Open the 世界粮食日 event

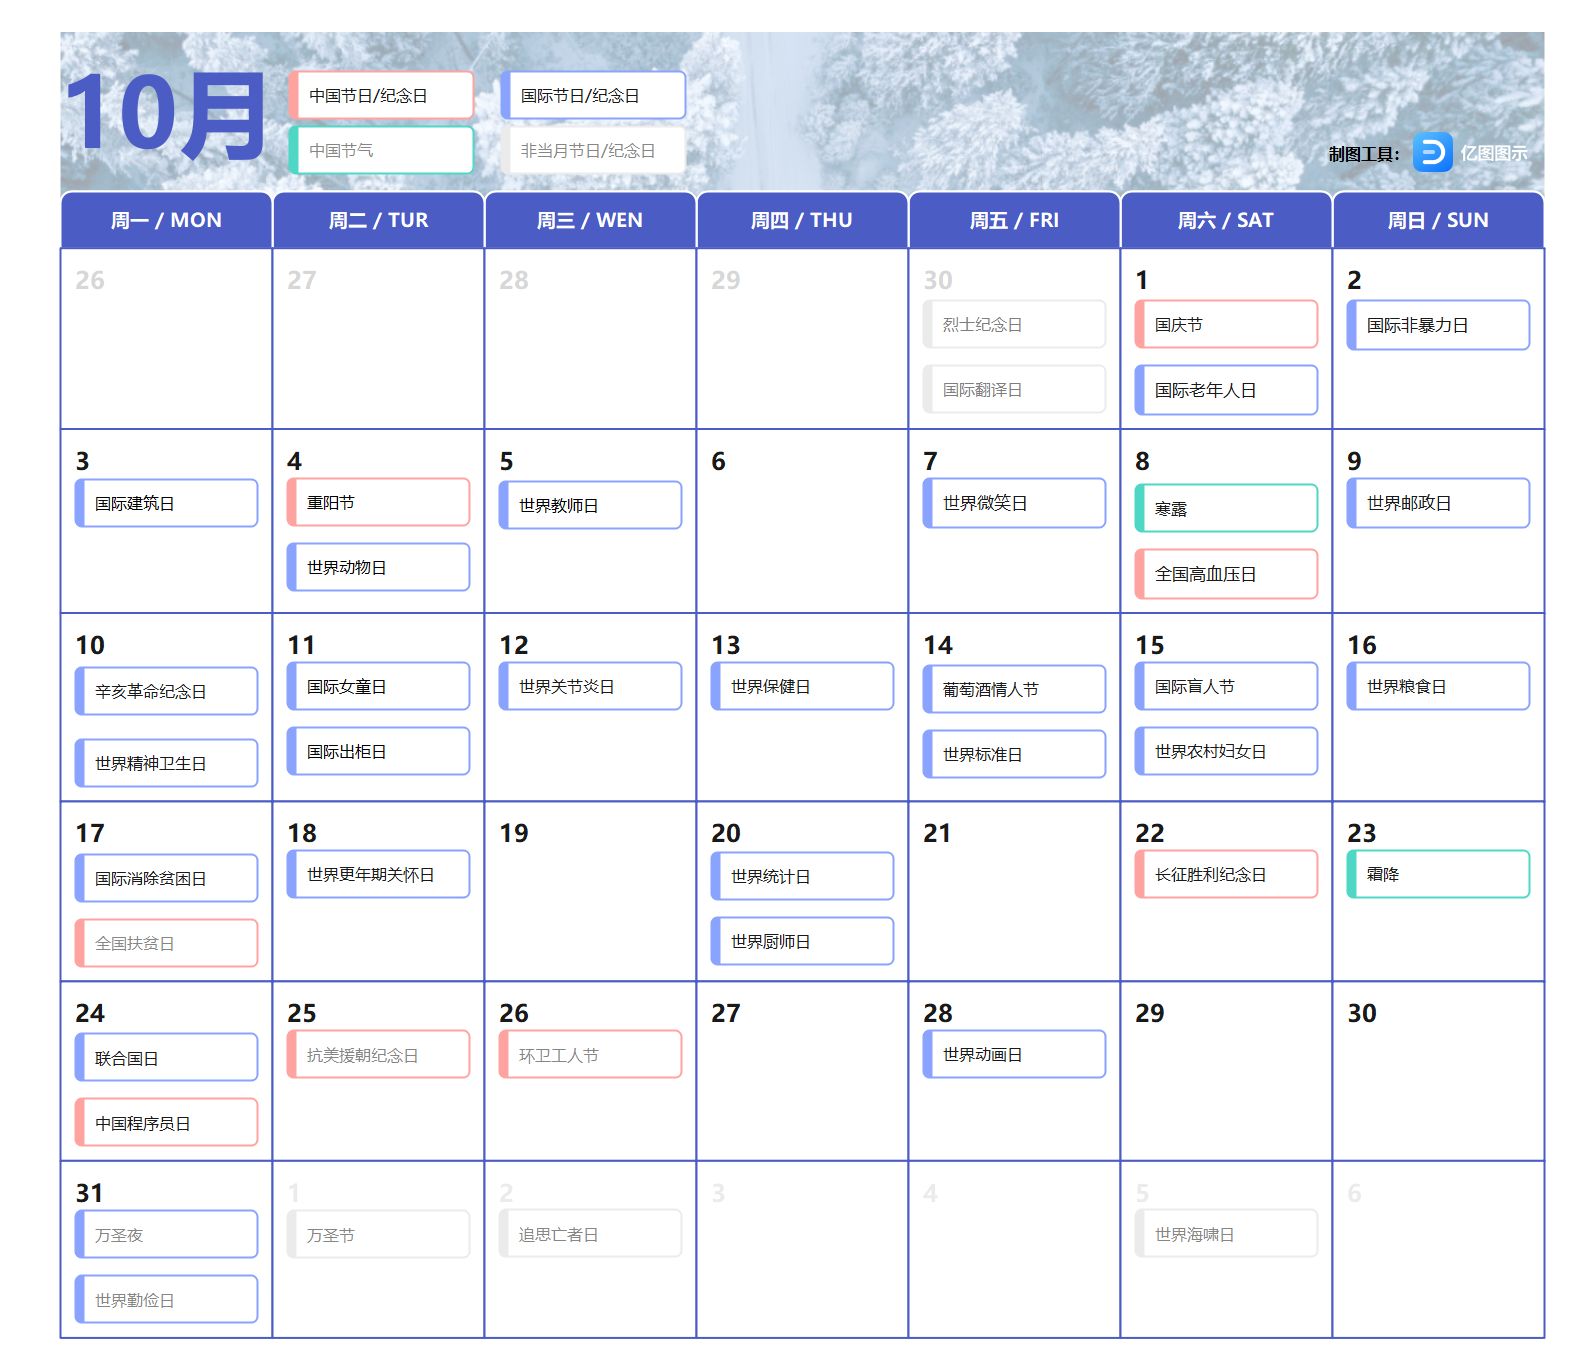[x=1438, y=687]
